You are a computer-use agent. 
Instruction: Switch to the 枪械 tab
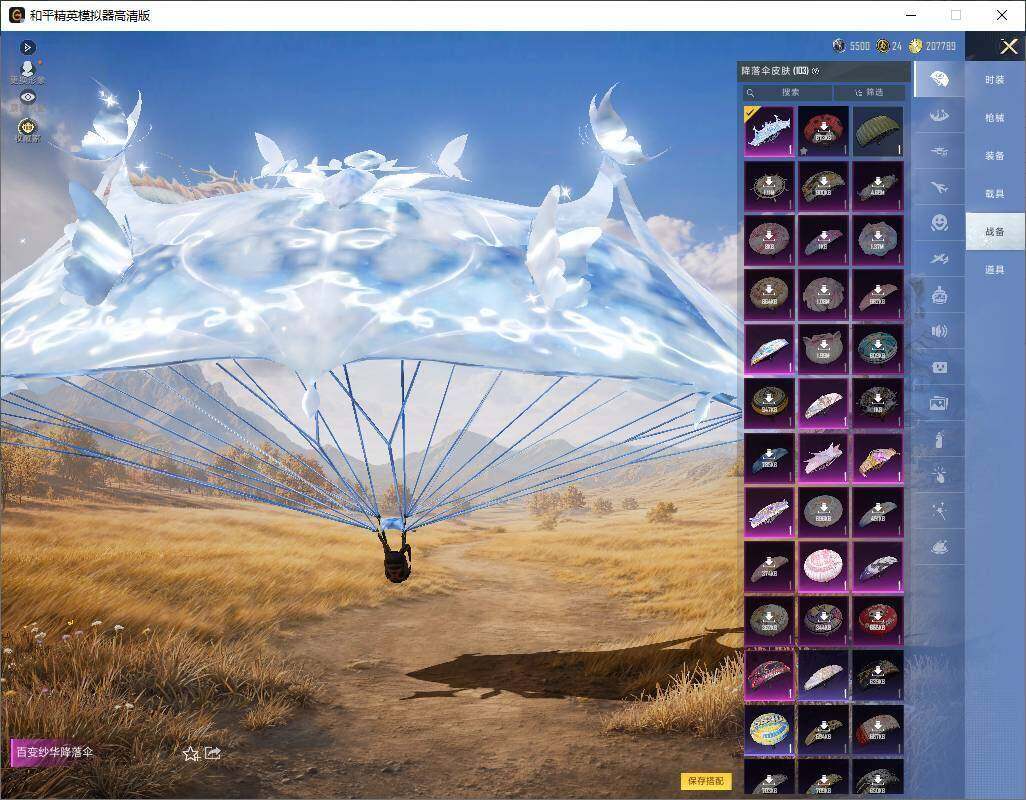(995, 118)
